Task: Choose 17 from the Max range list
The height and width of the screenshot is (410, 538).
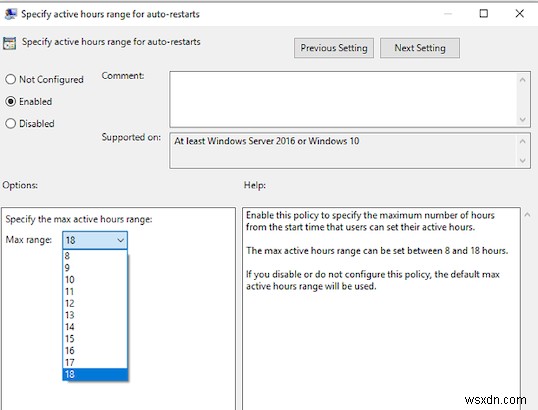Action: (x=95, y=362)
